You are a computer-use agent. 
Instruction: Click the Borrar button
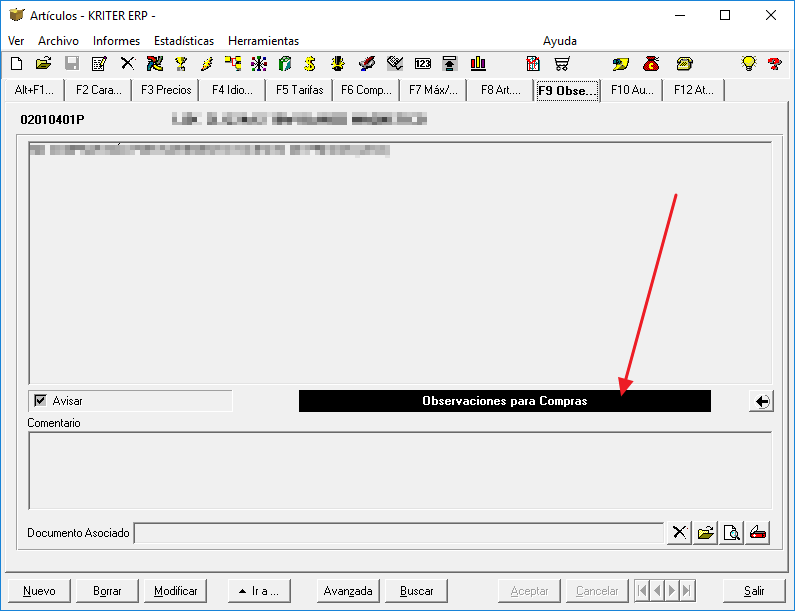coord(107,591)
